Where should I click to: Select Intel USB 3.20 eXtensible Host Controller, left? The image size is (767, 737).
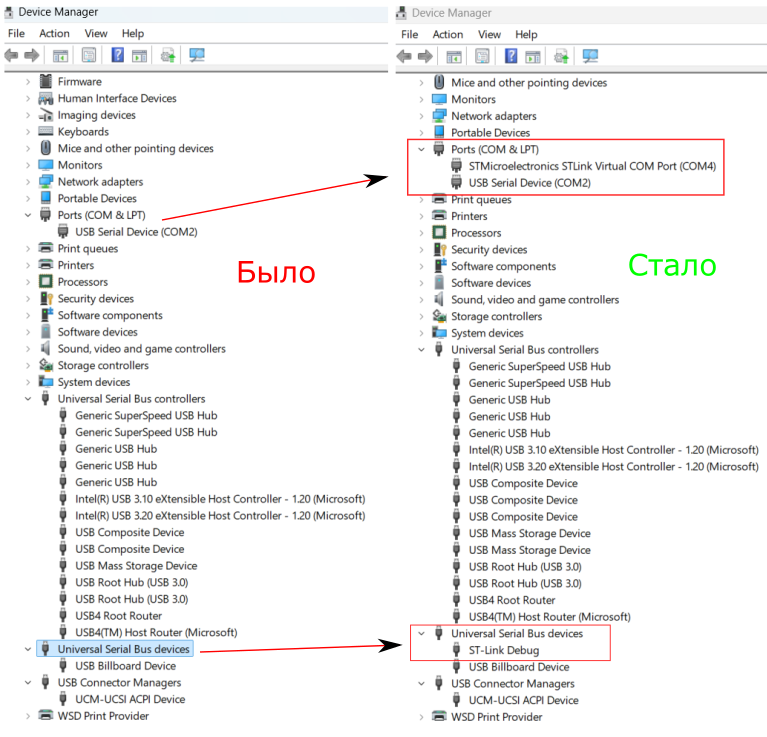[220, 515]
